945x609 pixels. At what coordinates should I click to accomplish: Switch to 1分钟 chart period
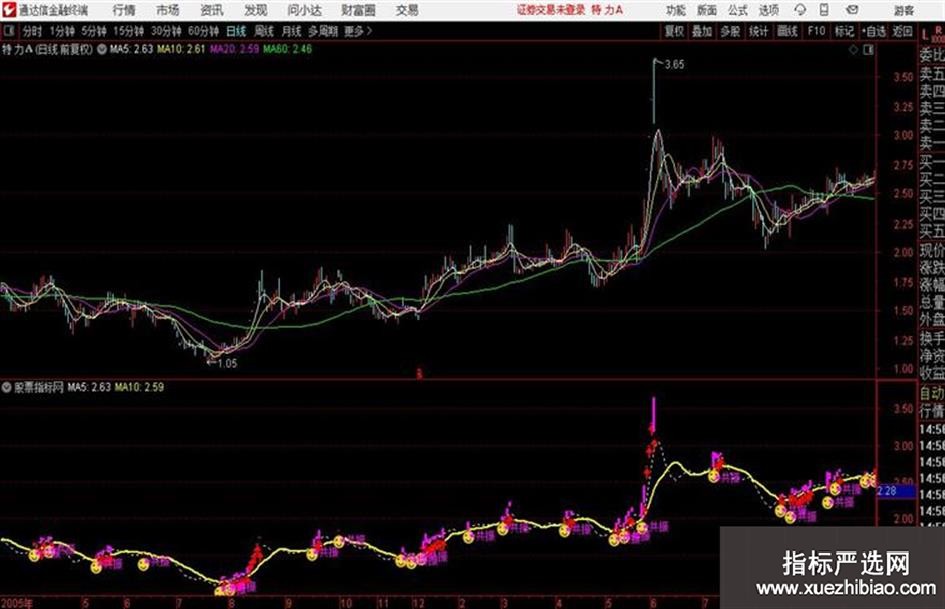click(61, 31)
